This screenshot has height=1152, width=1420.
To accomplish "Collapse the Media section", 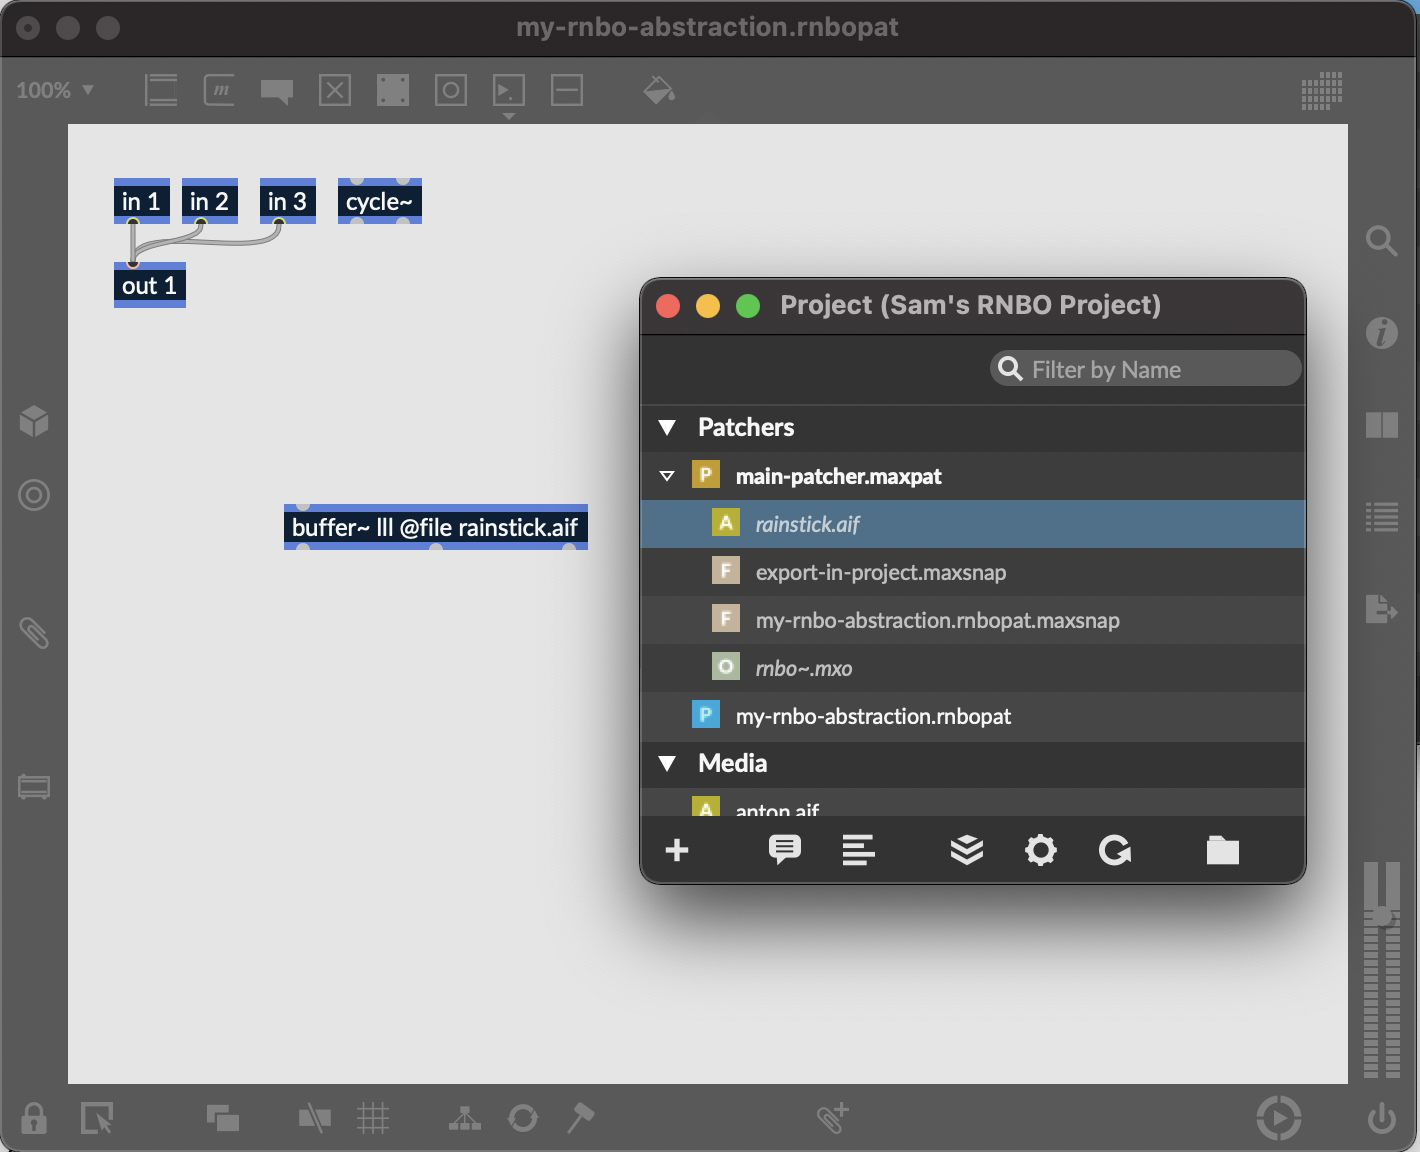I will click(668, 764).
